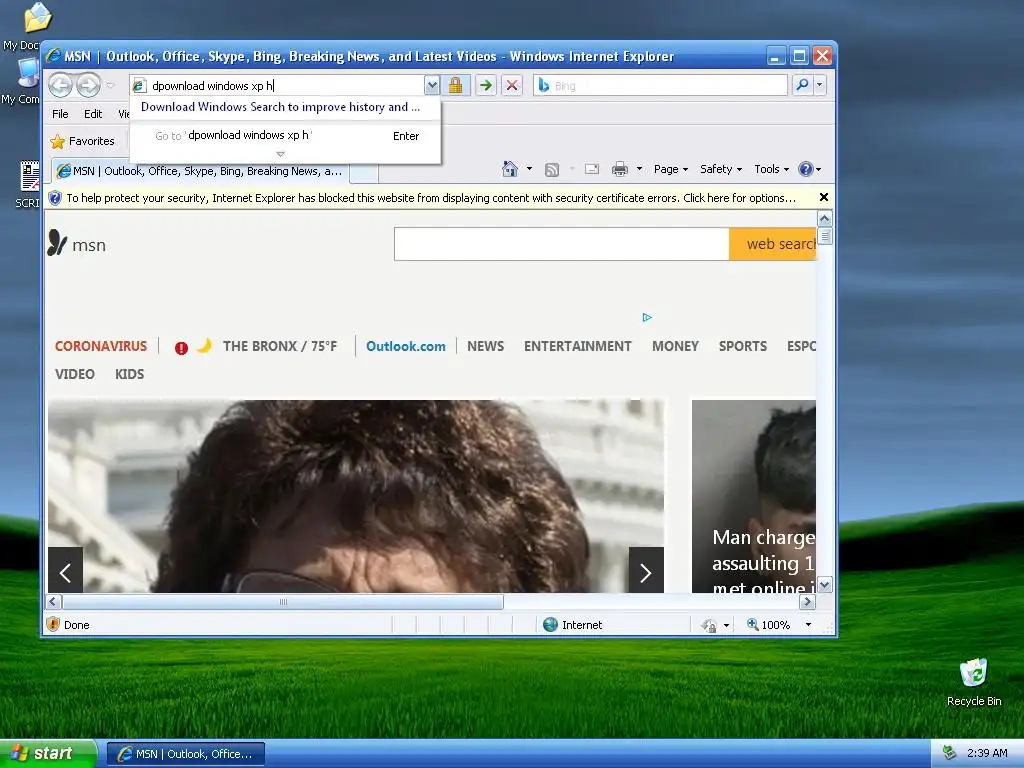Click the KIDS navigation link
This screenshot has height=768, width=1024.
[129, 374]
